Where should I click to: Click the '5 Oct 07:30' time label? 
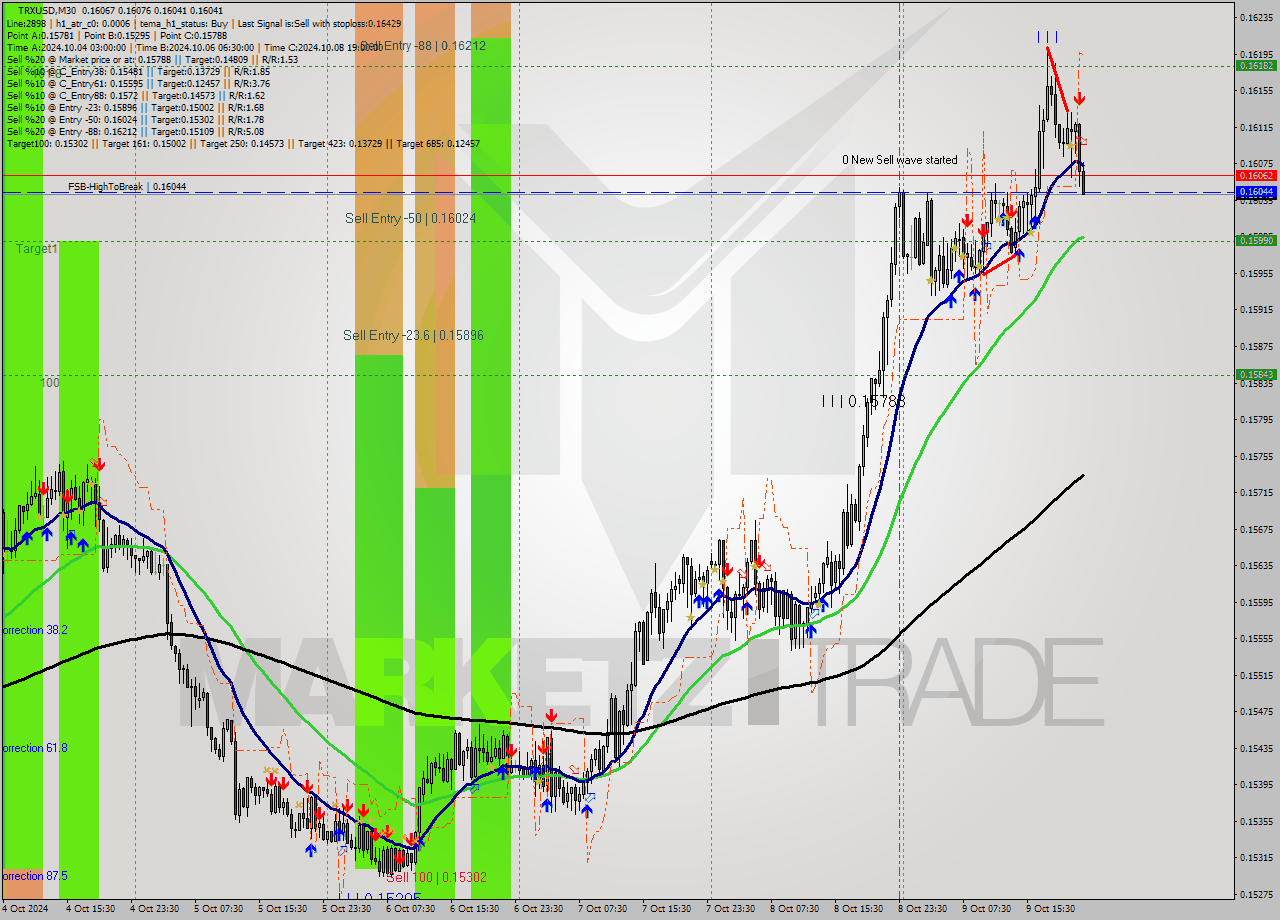pyautogui.click(x=218, y=909)
